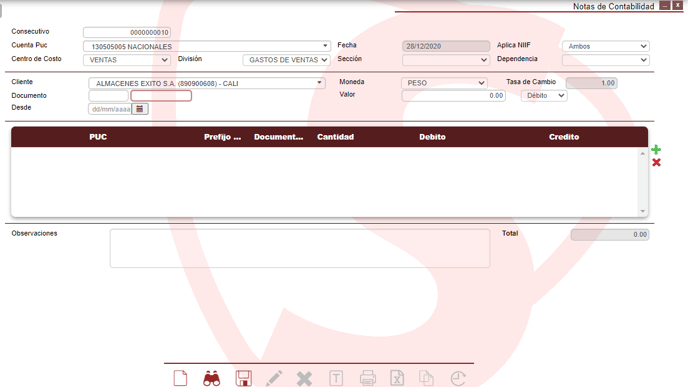This screenshot has height=387, width=688.
Task: Open the history clock icon
Action: point(458,378)
